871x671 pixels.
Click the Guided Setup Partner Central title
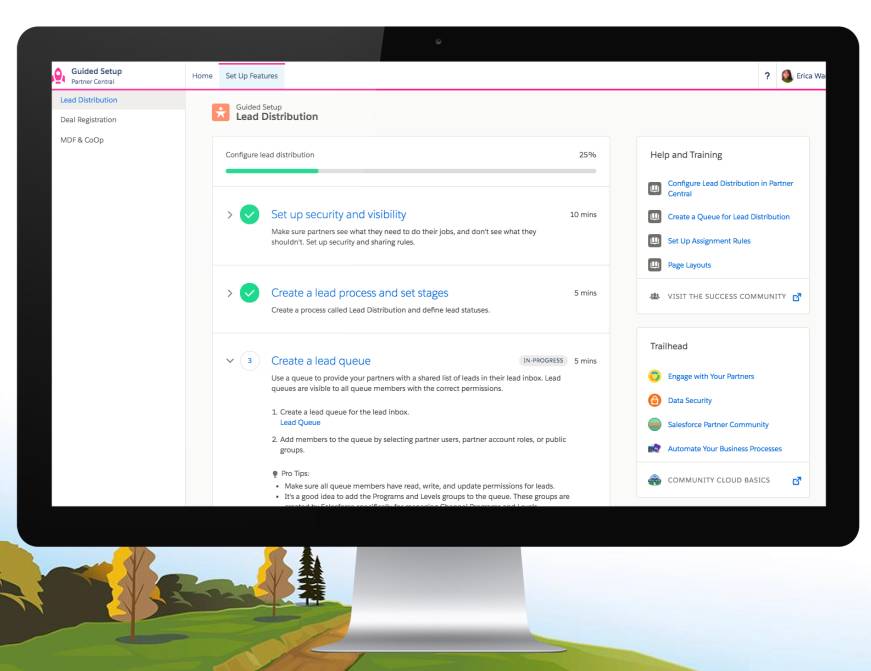[96, 76]
